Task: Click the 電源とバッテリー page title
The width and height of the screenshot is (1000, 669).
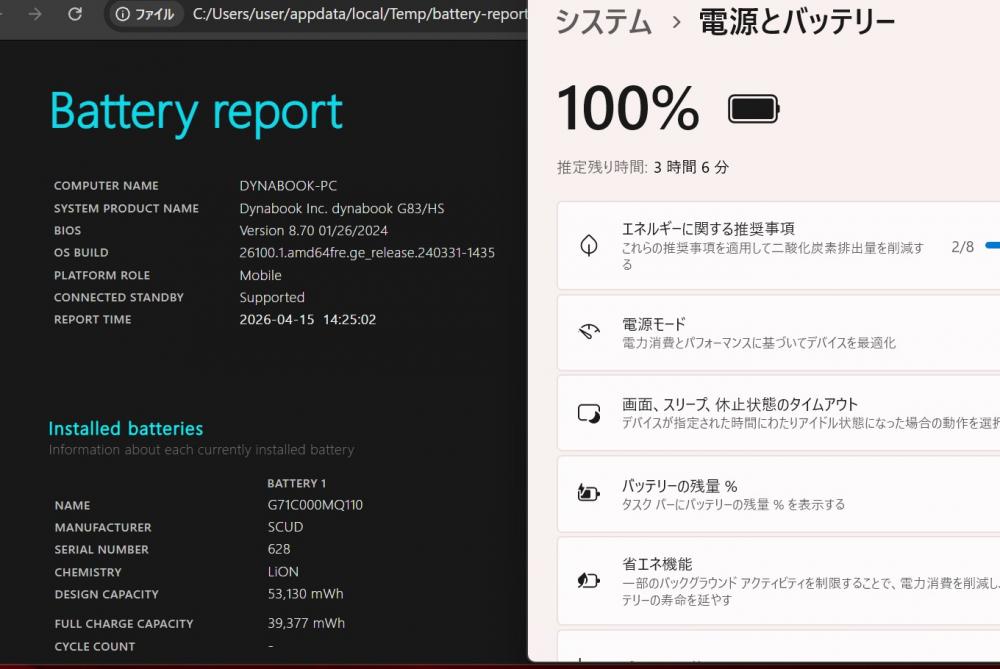Action: (x=797, y=22)
